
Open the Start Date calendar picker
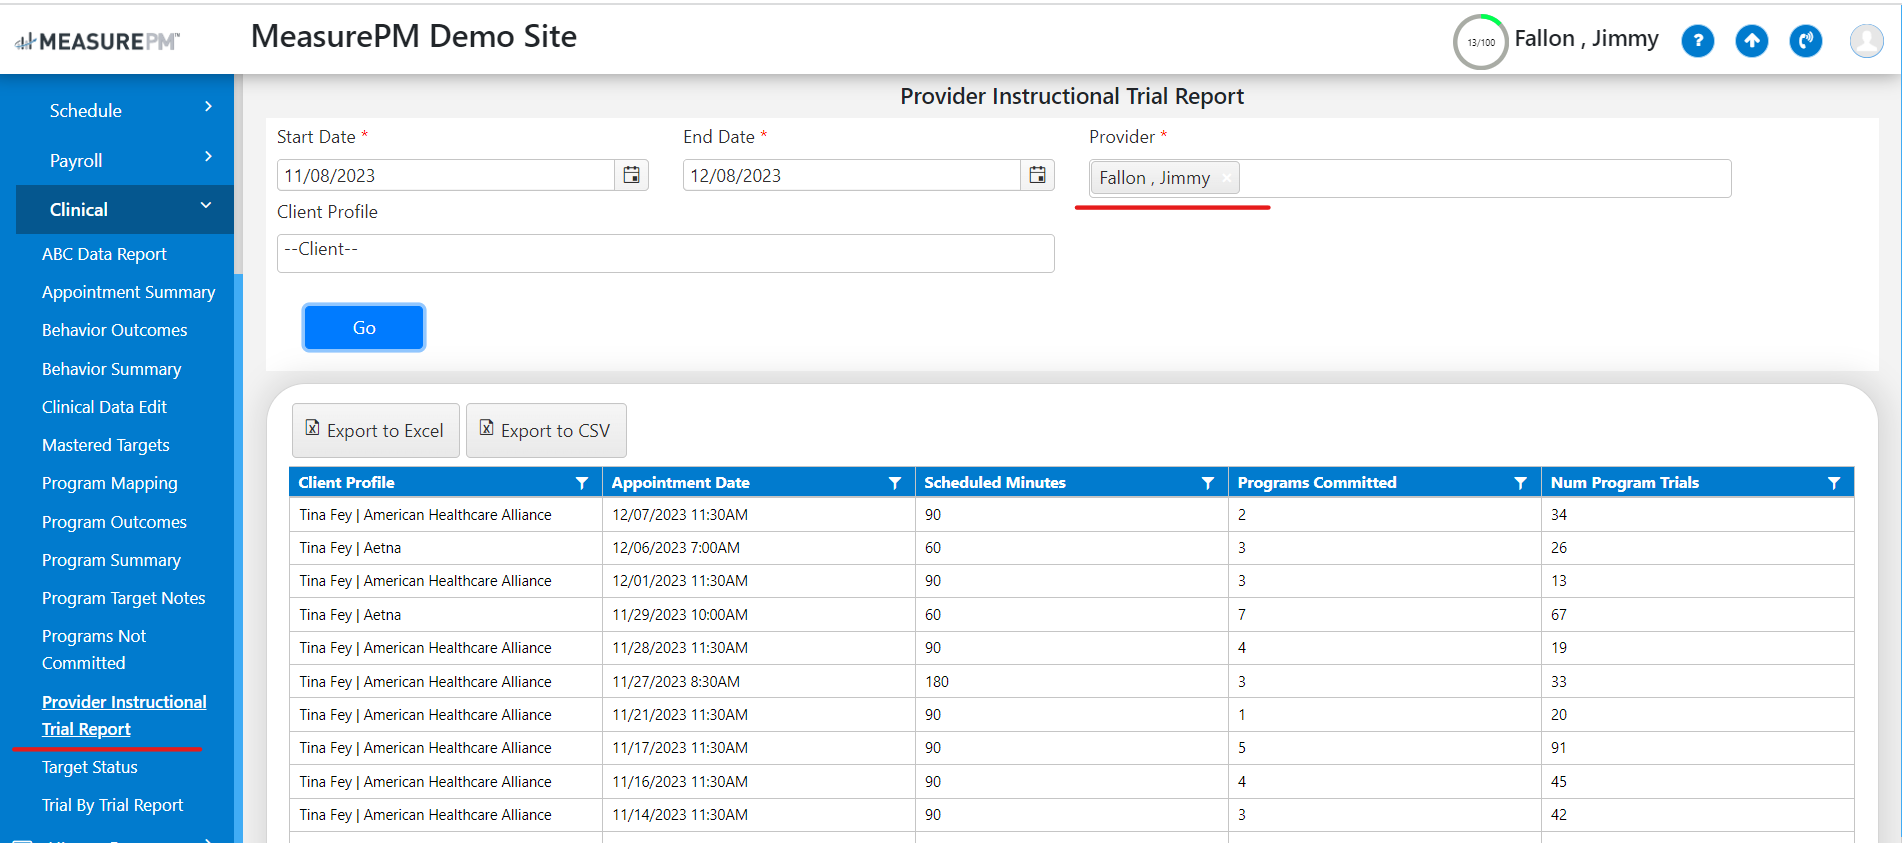click(x=632, y=175)
